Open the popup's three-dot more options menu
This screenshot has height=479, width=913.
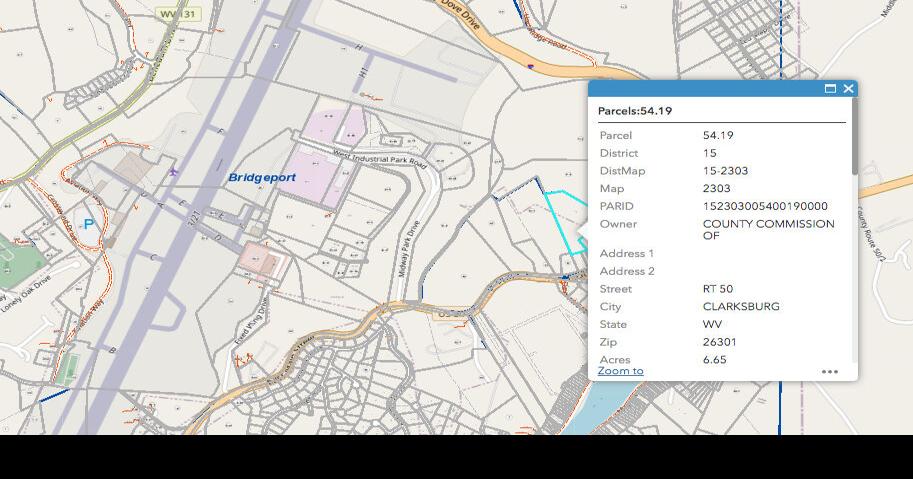click(x=829, y=372)
